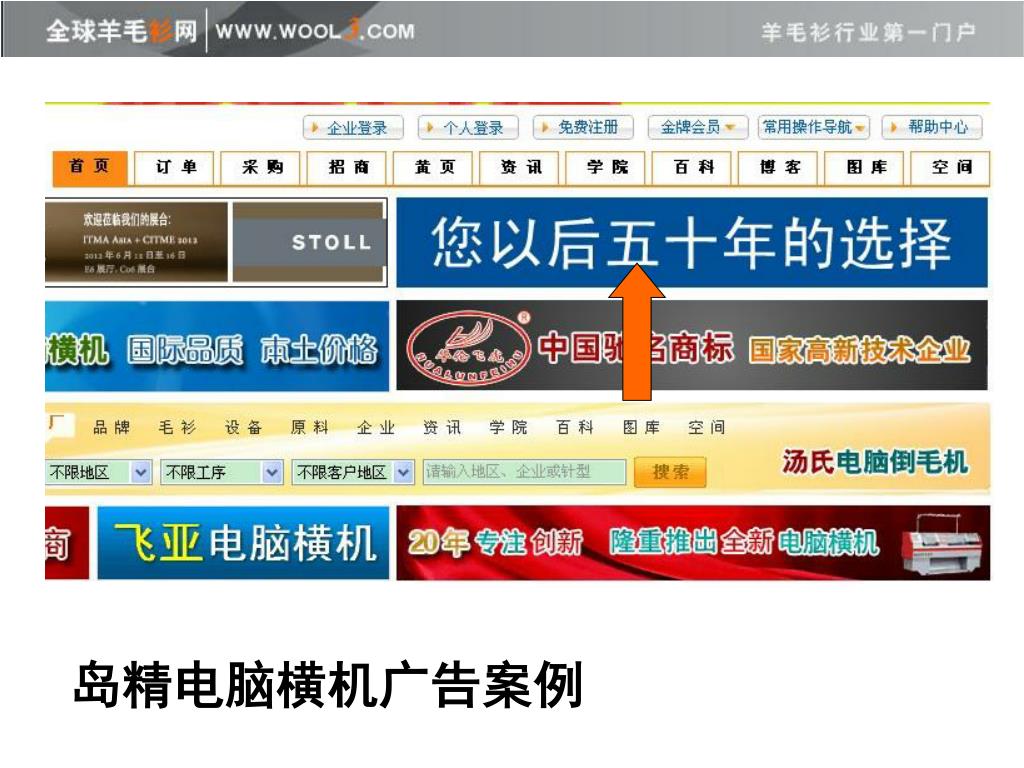Switch to the 采购 tab
This screenshot has width=1024, height=768.
coord(261,168)
